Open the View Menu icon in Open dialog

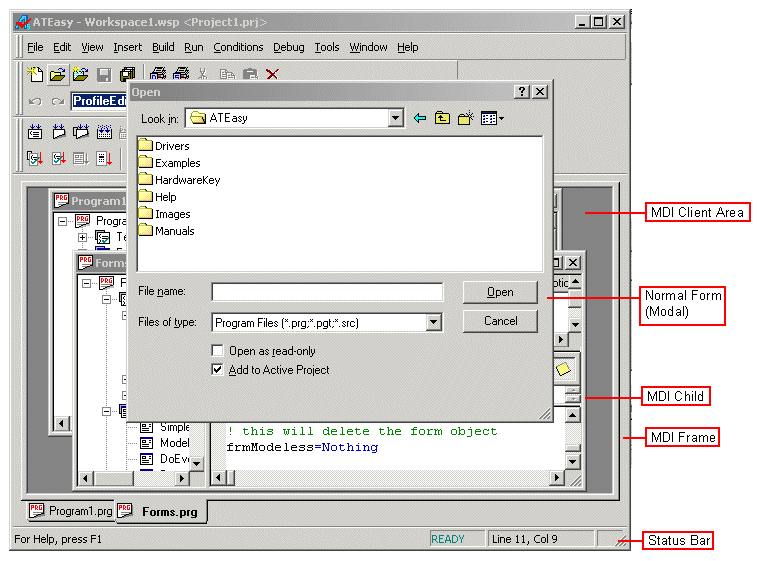point(492,118)
